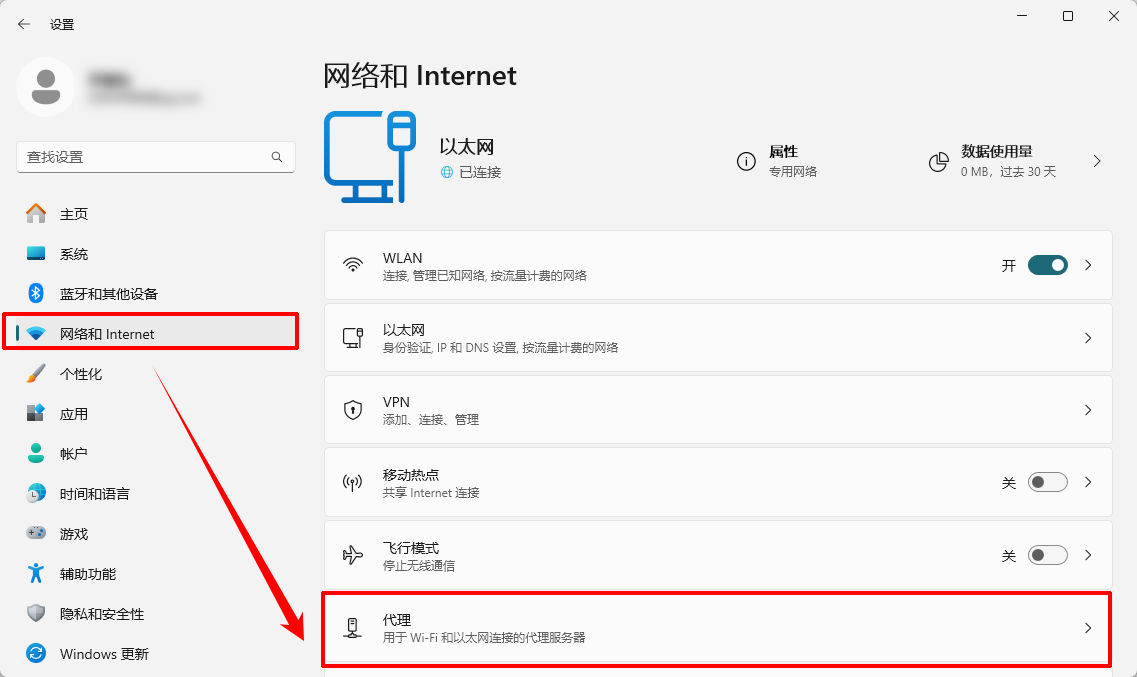Image resolution: width=1137 pixels, height=677 pixels.
Task: Click the 属性 info circle icon
Action: pyautogui.click(x=746, y=162)
